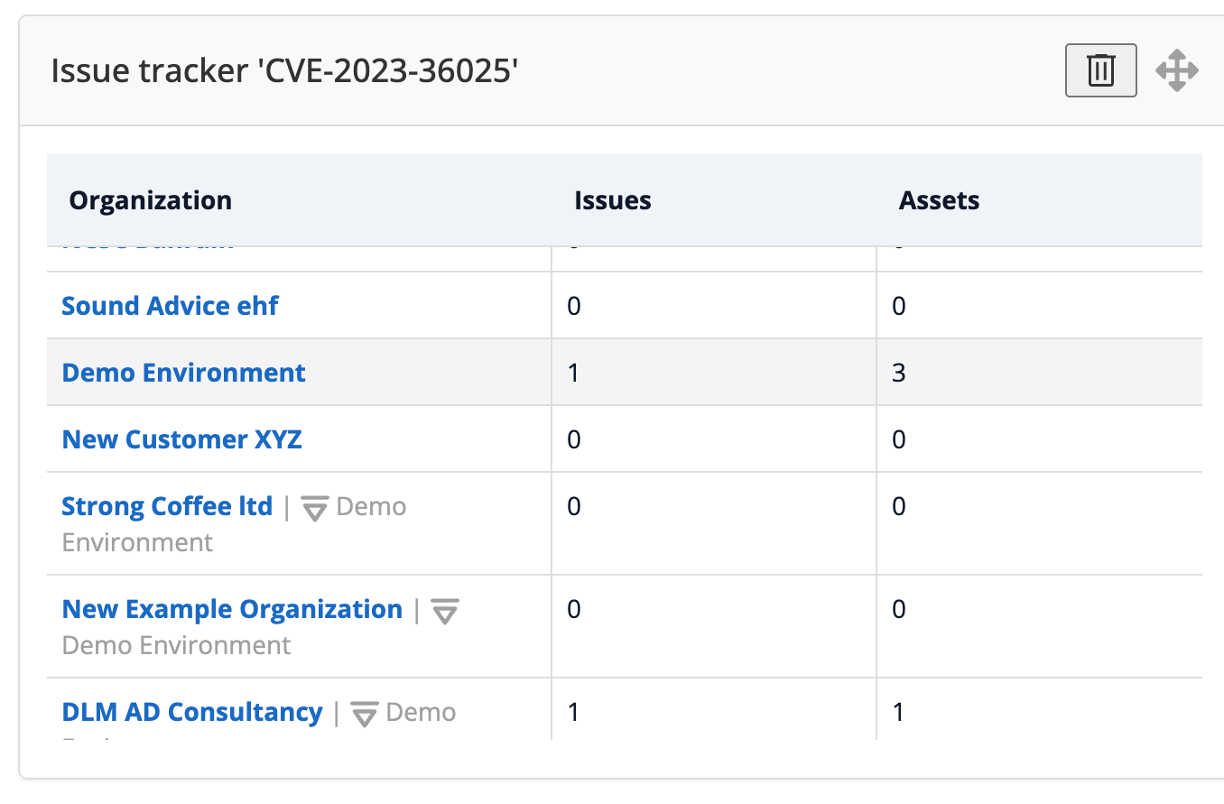Open the Strong Coffee ltd organization link

pos(167,507)
